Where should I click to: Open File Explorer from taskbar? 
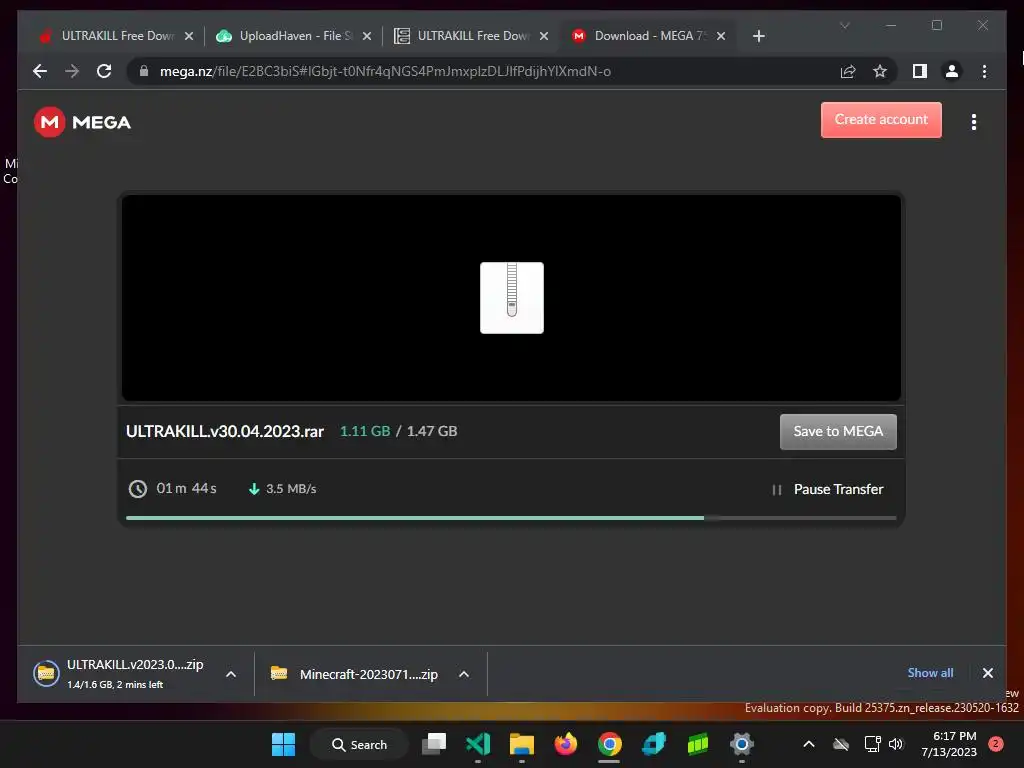coord(522,744)
